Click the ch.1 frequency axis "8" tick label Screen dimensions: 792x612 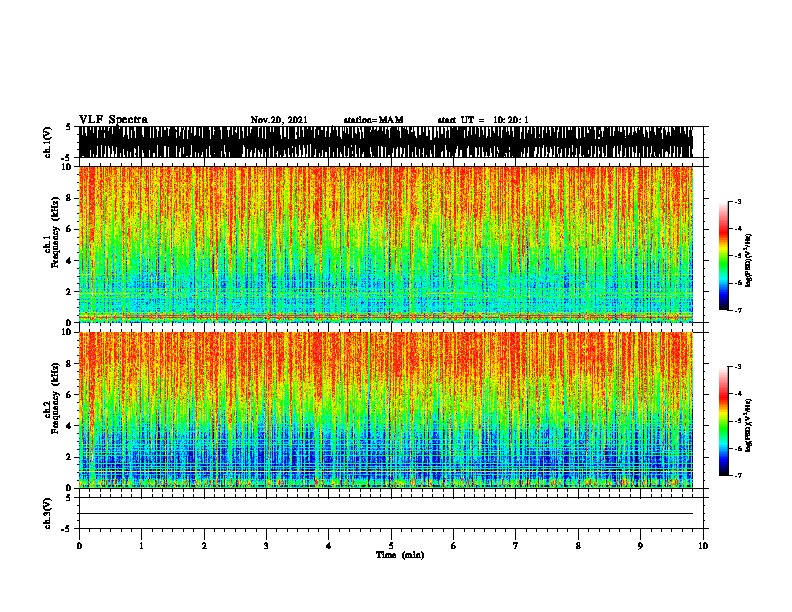70,198
